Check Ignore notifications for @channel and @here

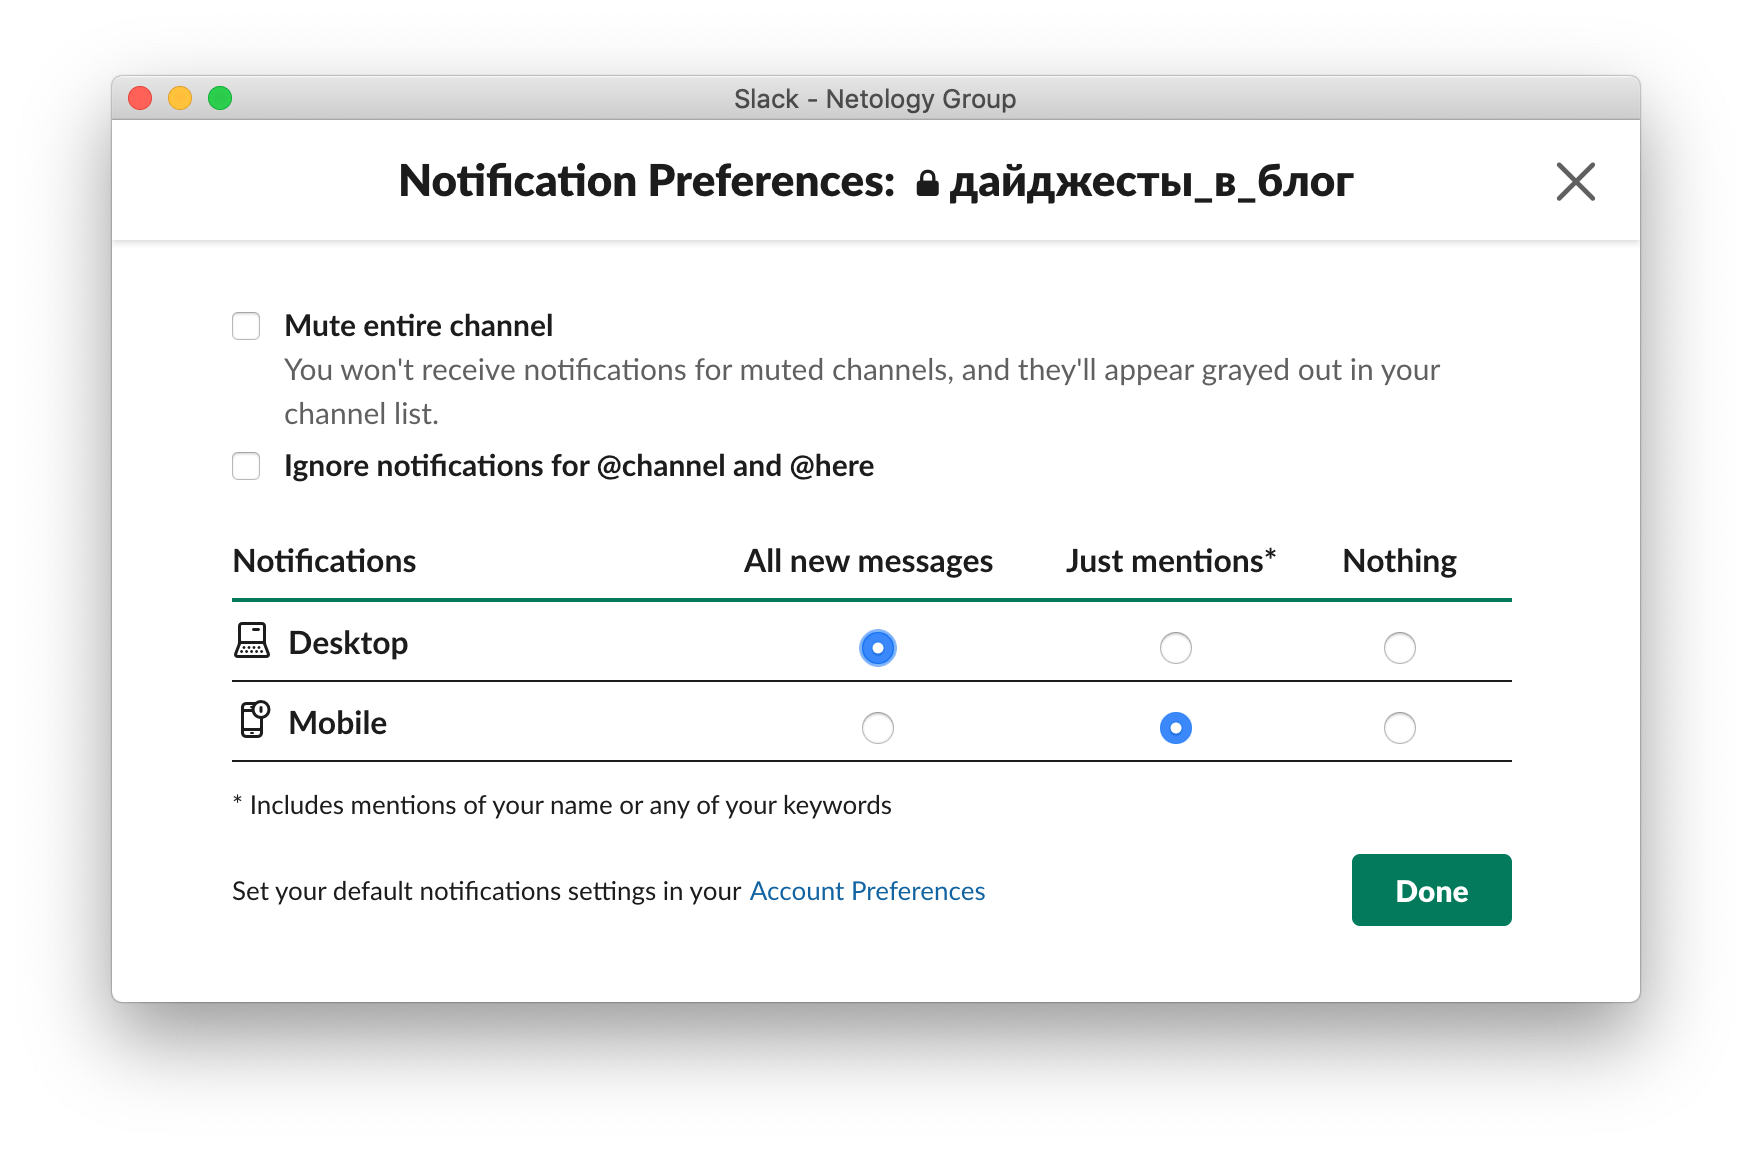[246, 465]
